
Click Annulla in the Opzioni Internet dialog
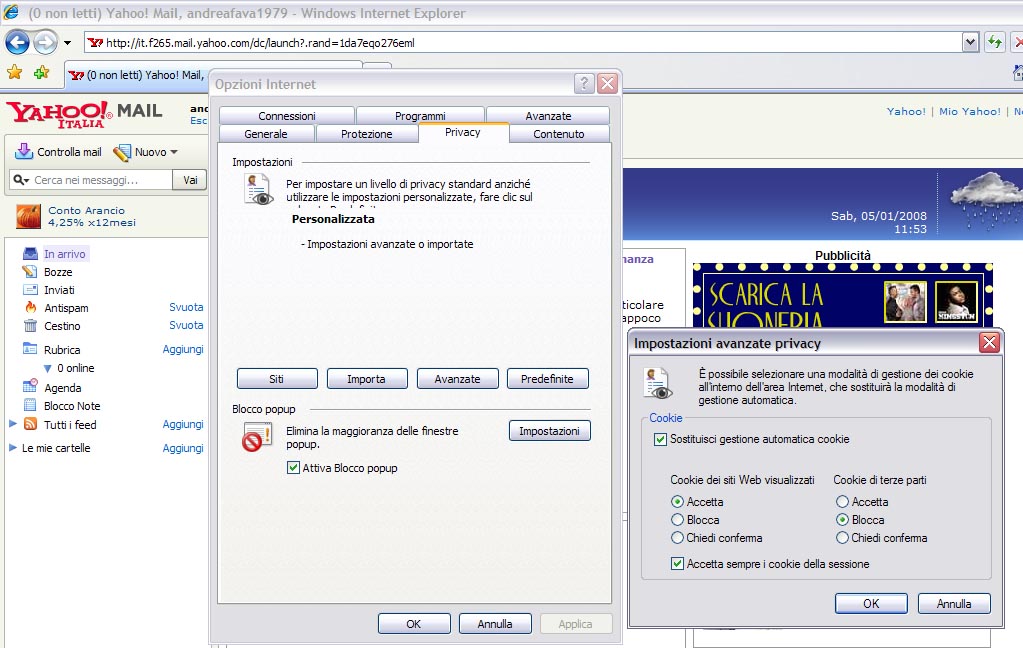495,624
